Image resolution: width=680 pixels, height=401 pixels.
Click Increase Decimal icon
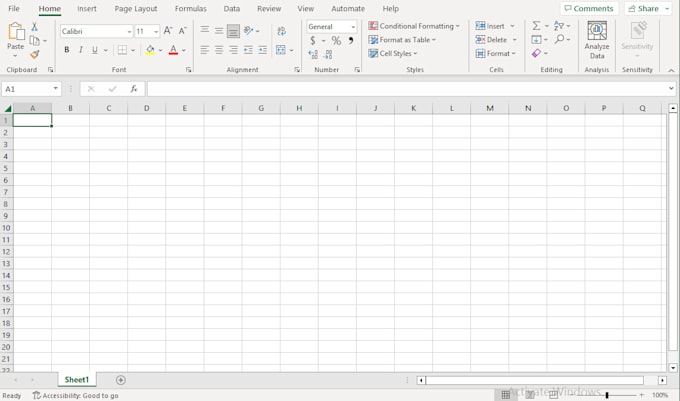(313, 54)
